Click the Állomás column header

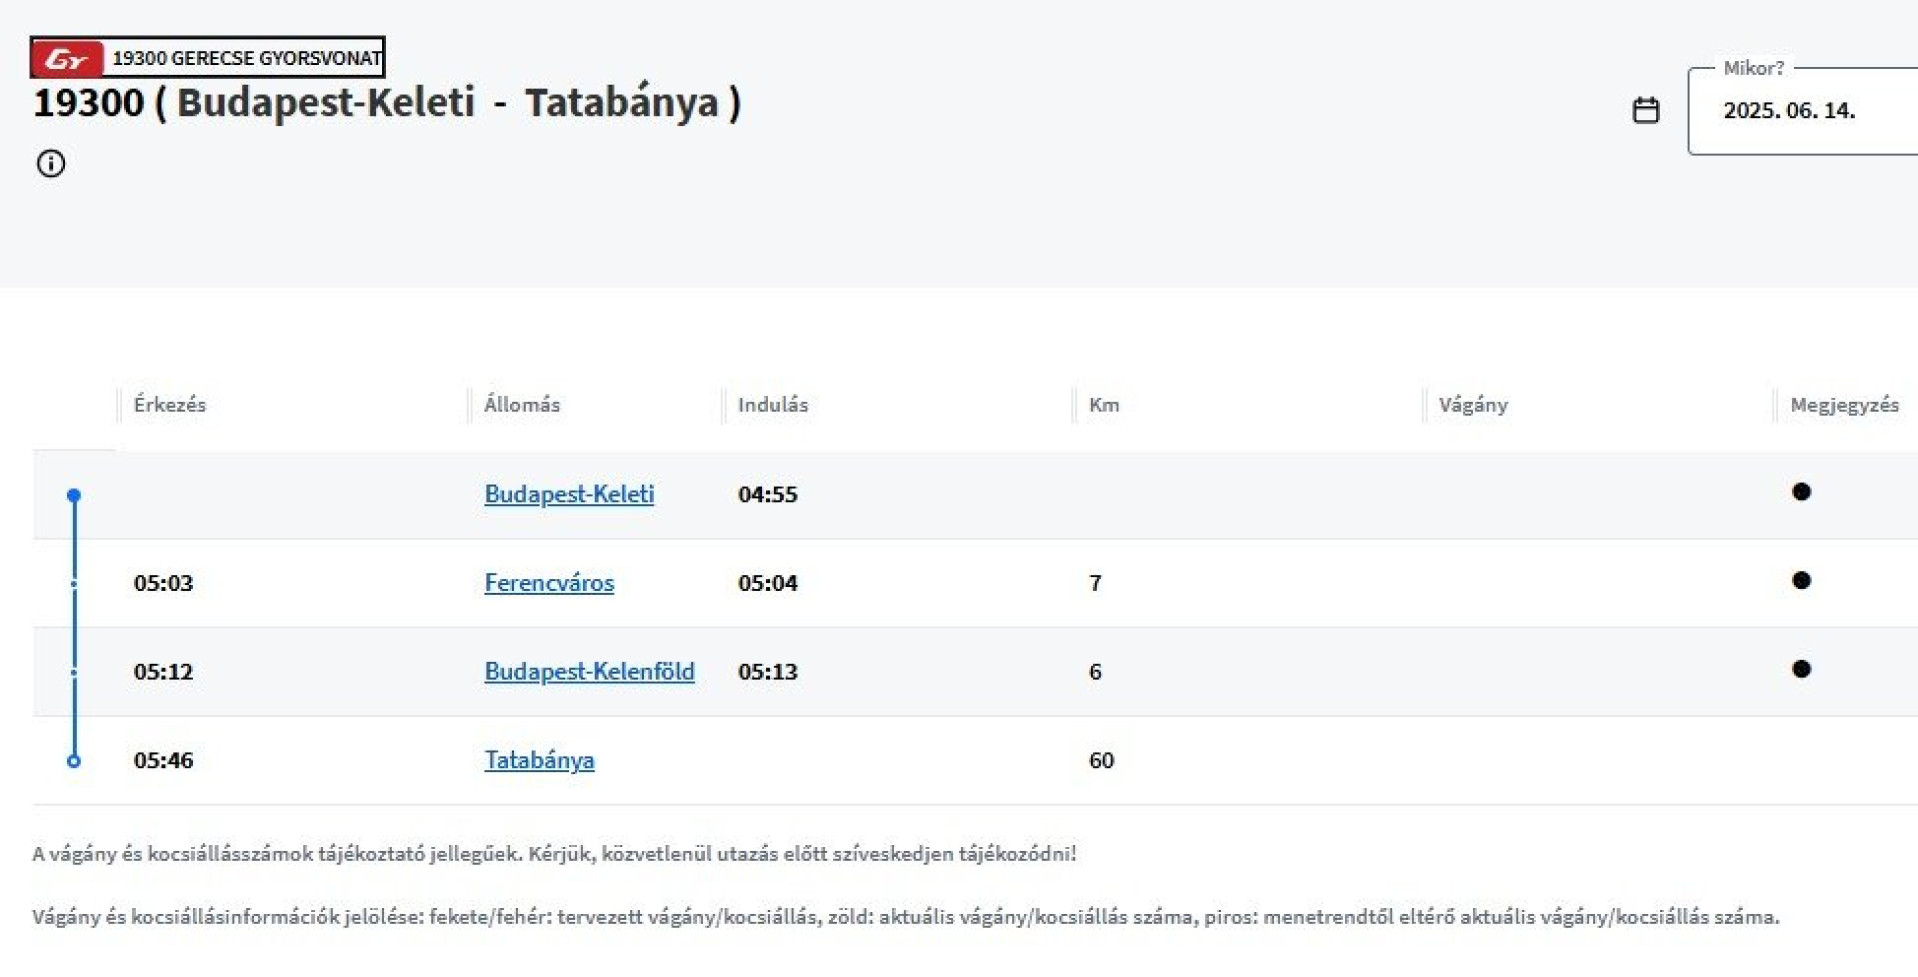coord(522,405)
